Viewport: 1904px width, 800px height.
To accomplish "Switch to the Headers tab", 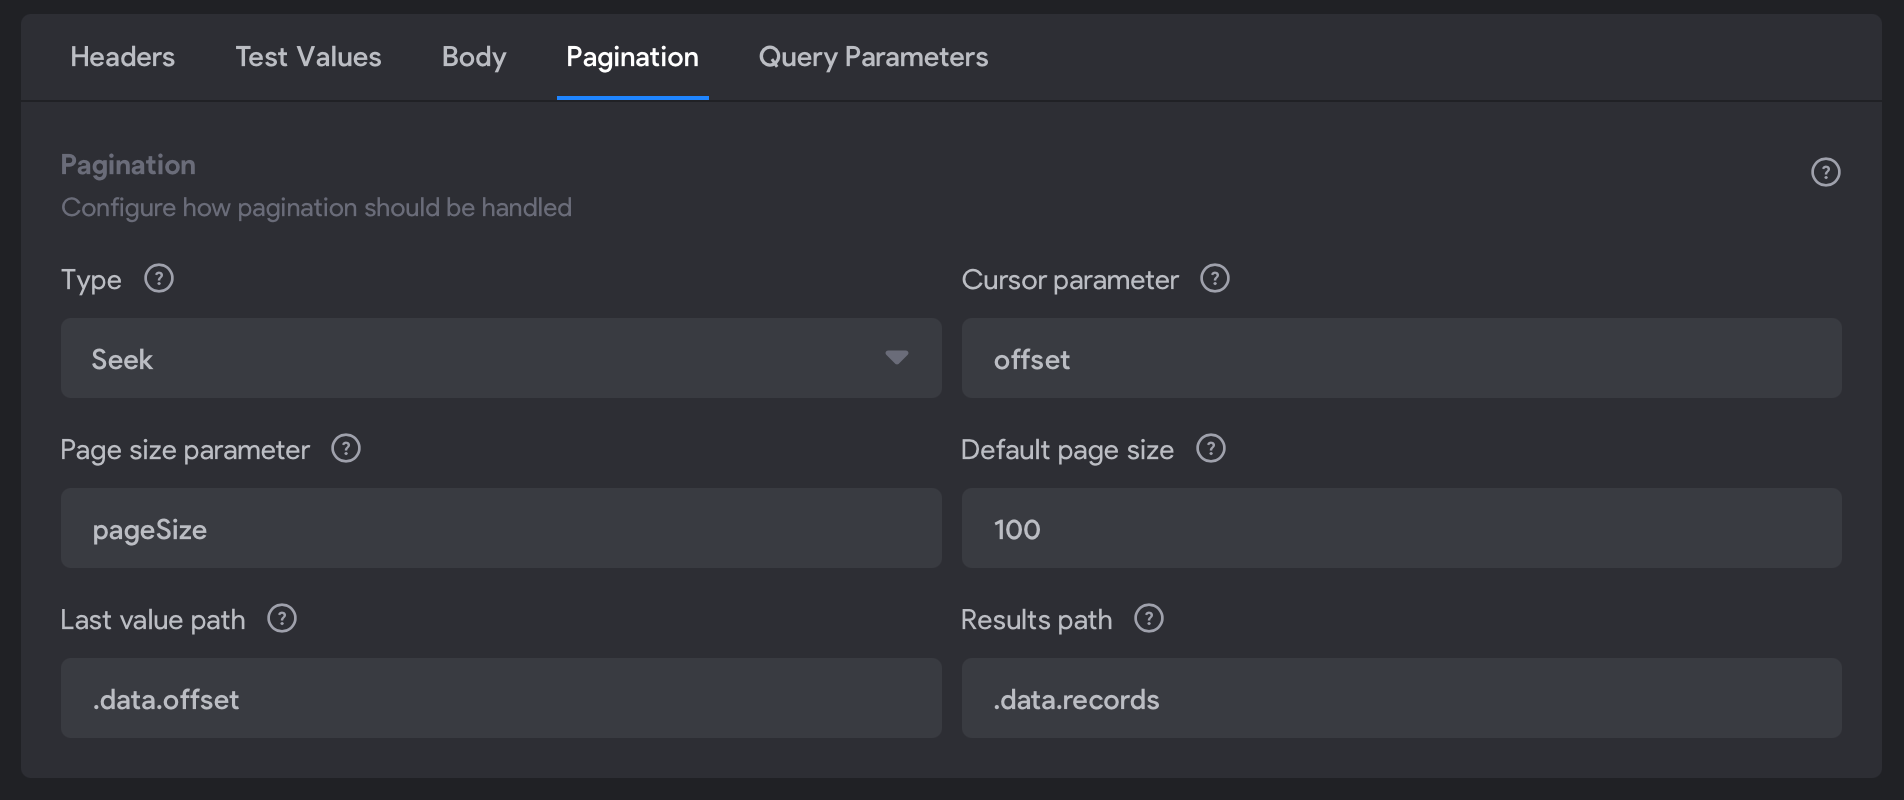I will [122, 57].
